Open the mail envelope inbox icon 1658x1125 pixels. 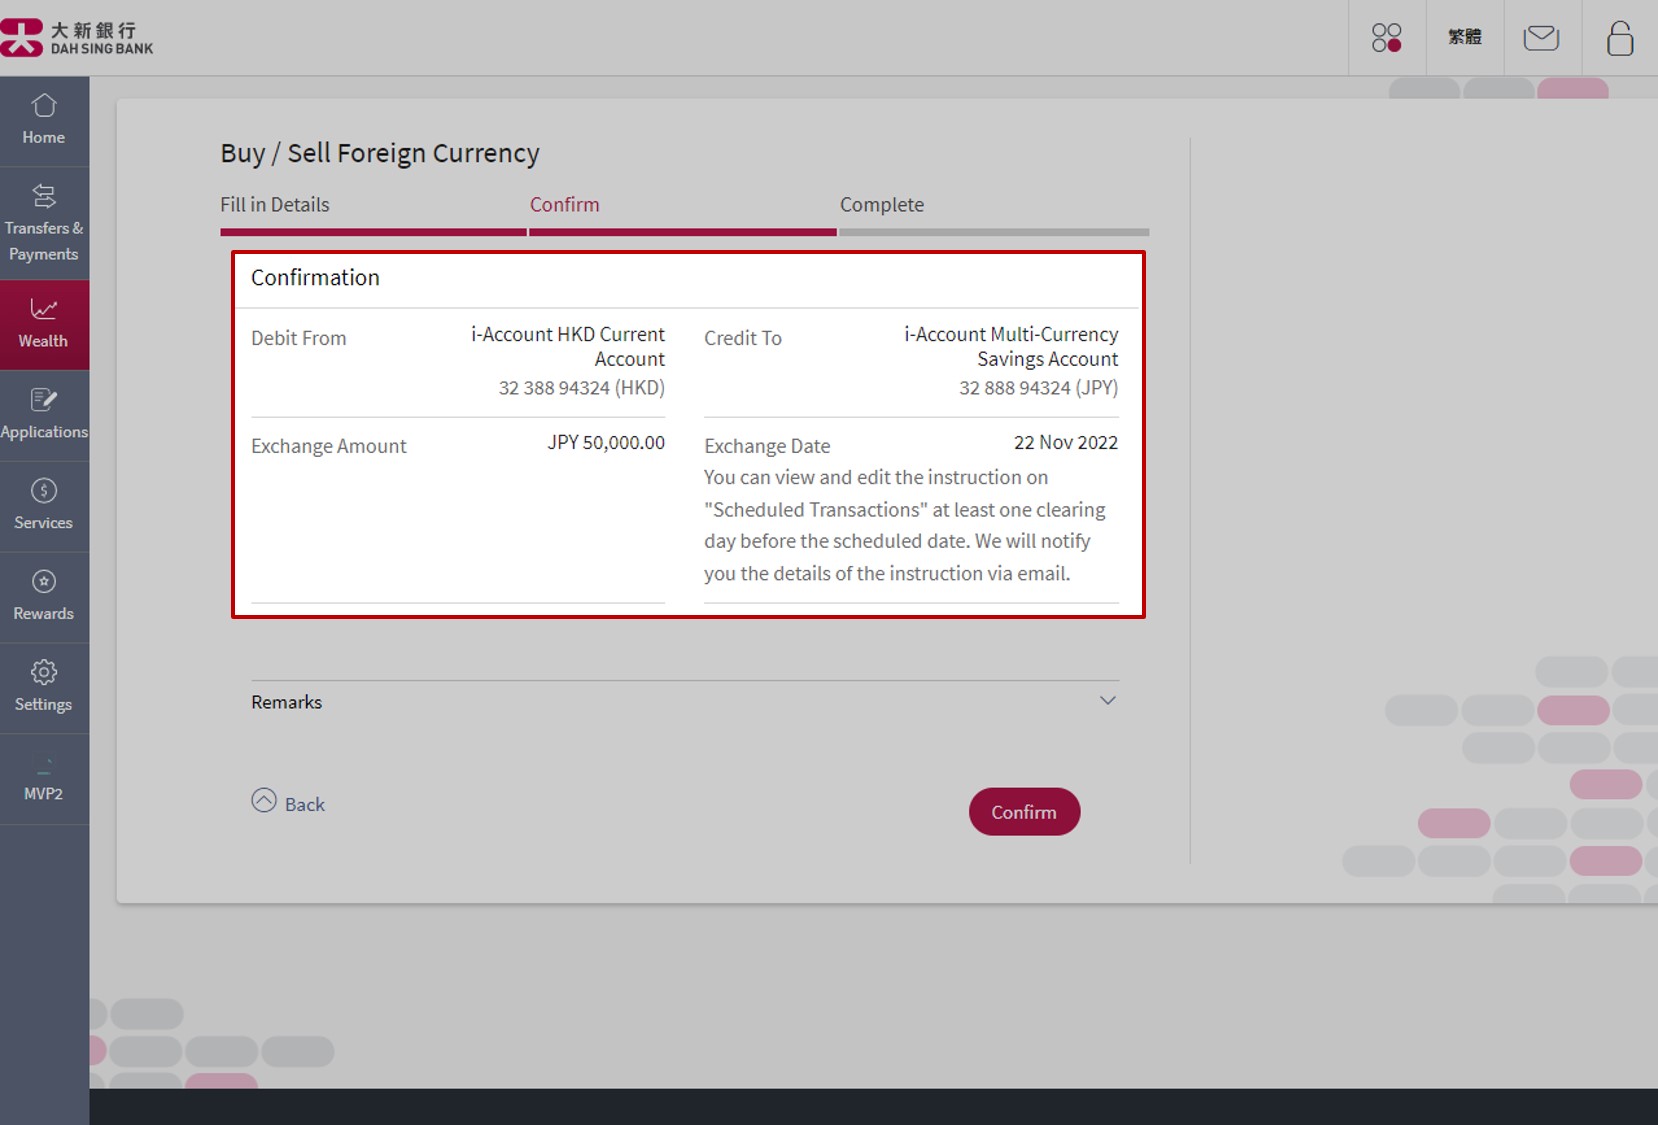[x=1541, y=38]
